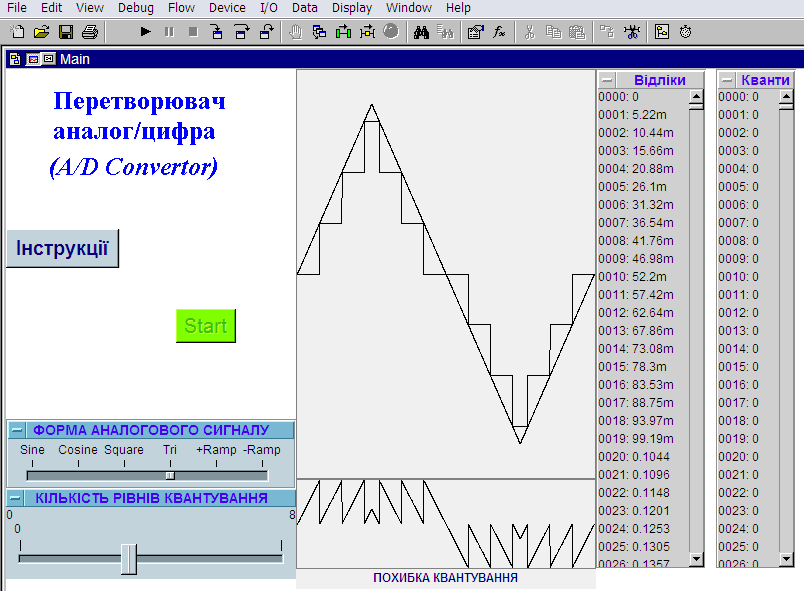Screen dimensions: 804x591
Task: Click the Copy toolbar icon
Action: 553,32
